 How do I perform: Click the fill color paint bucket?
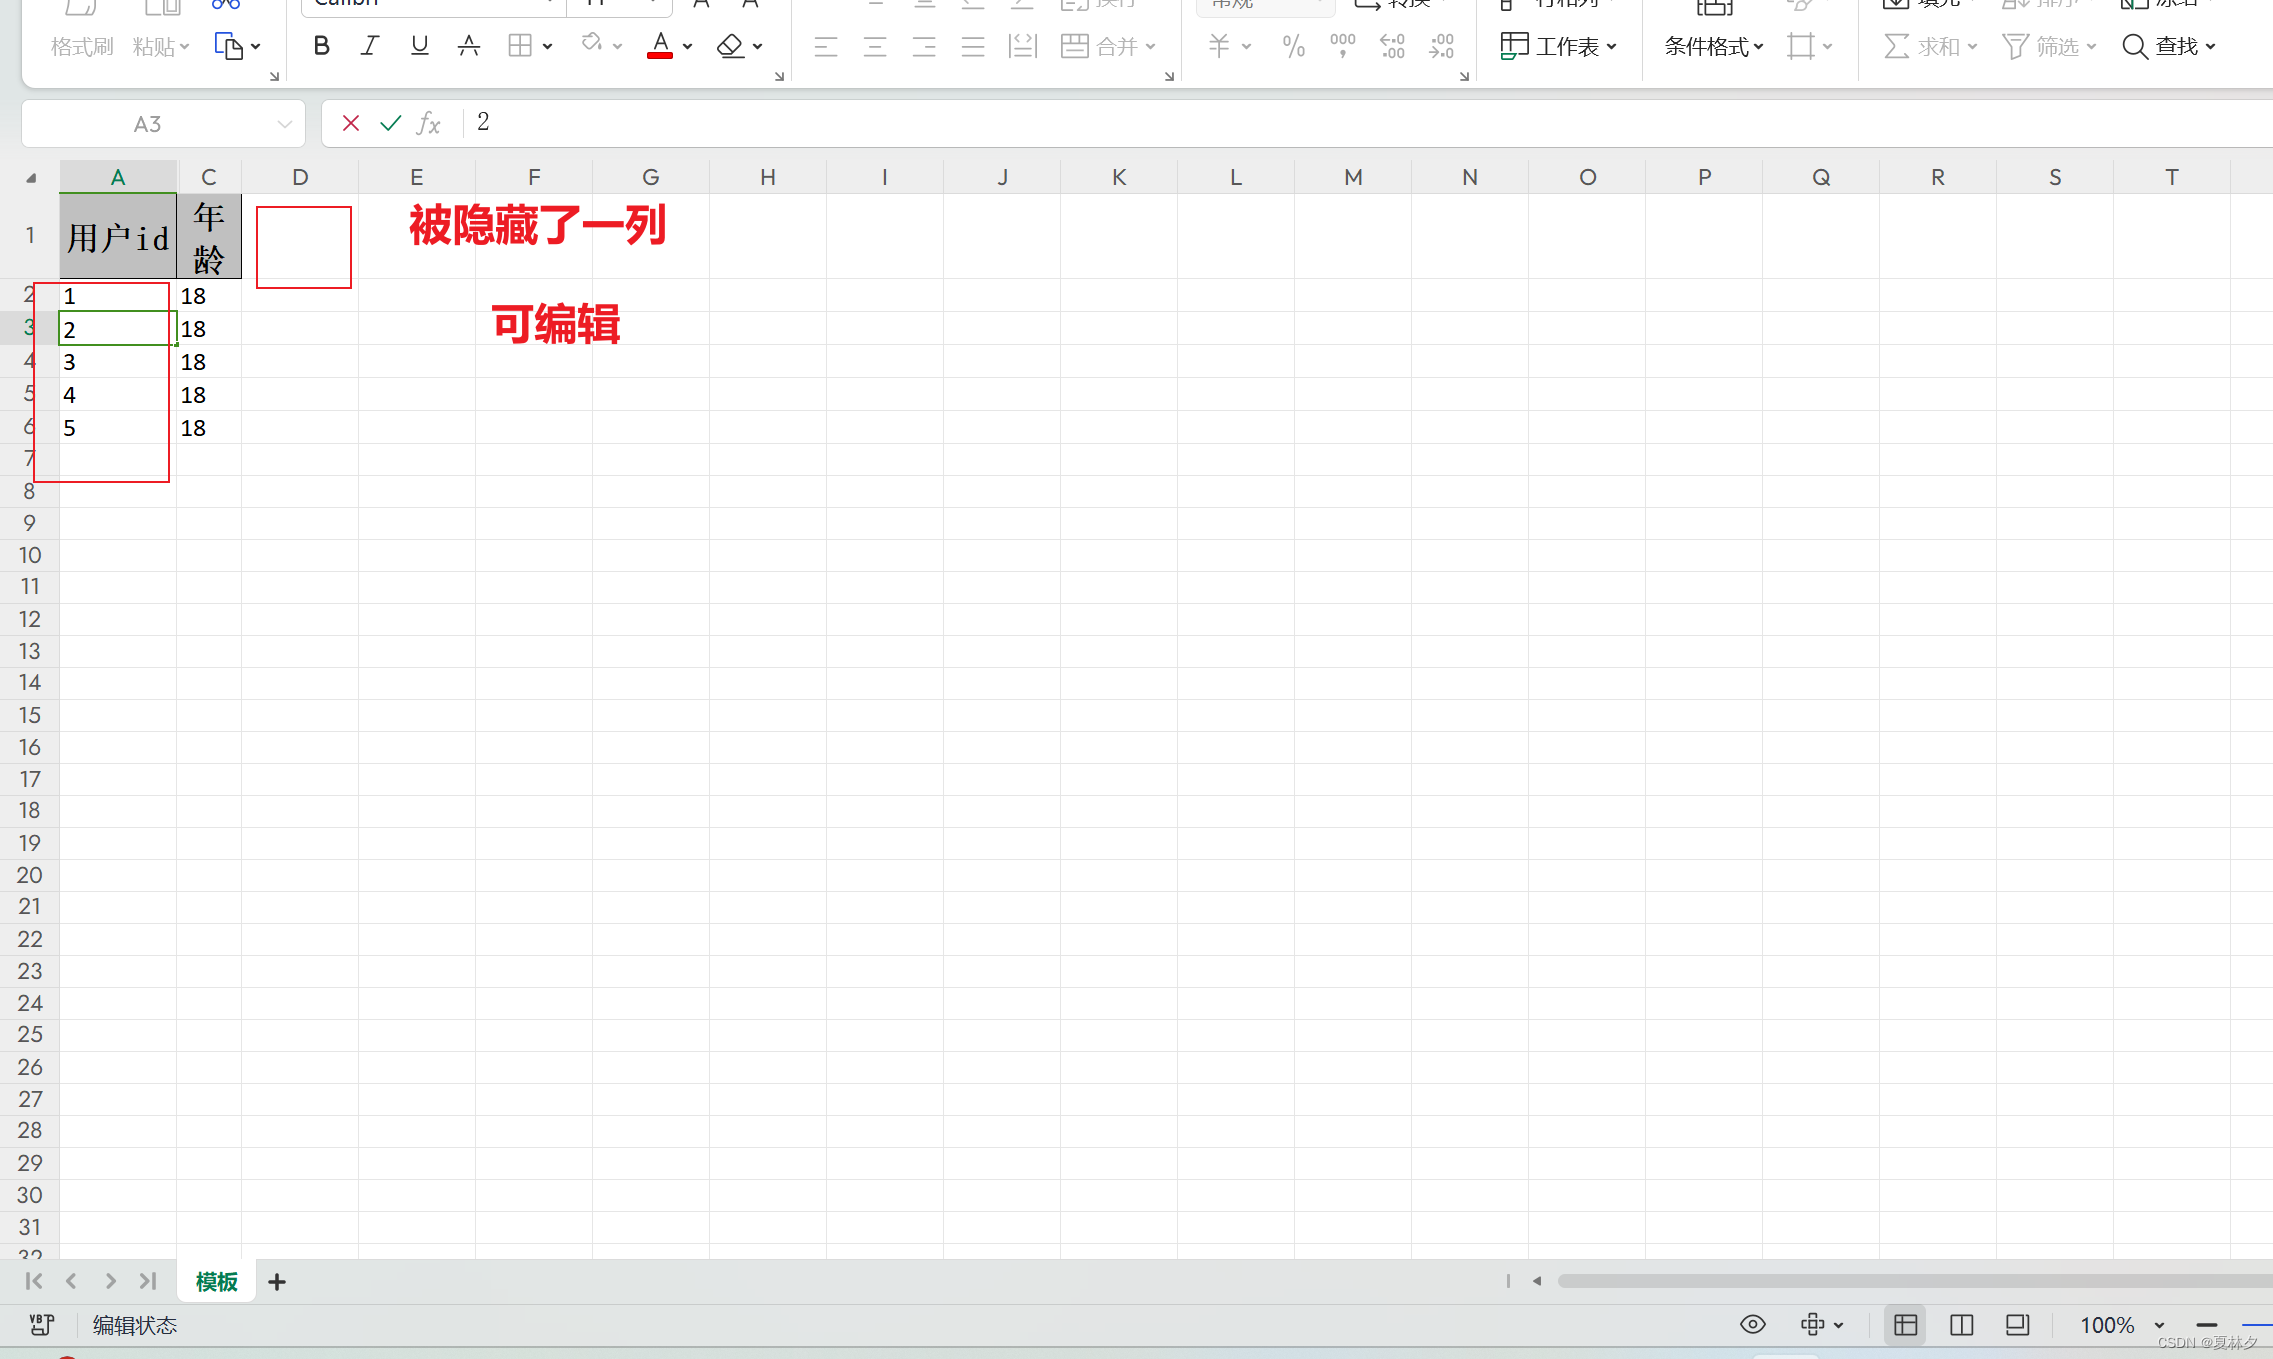(x=592, y=44)
